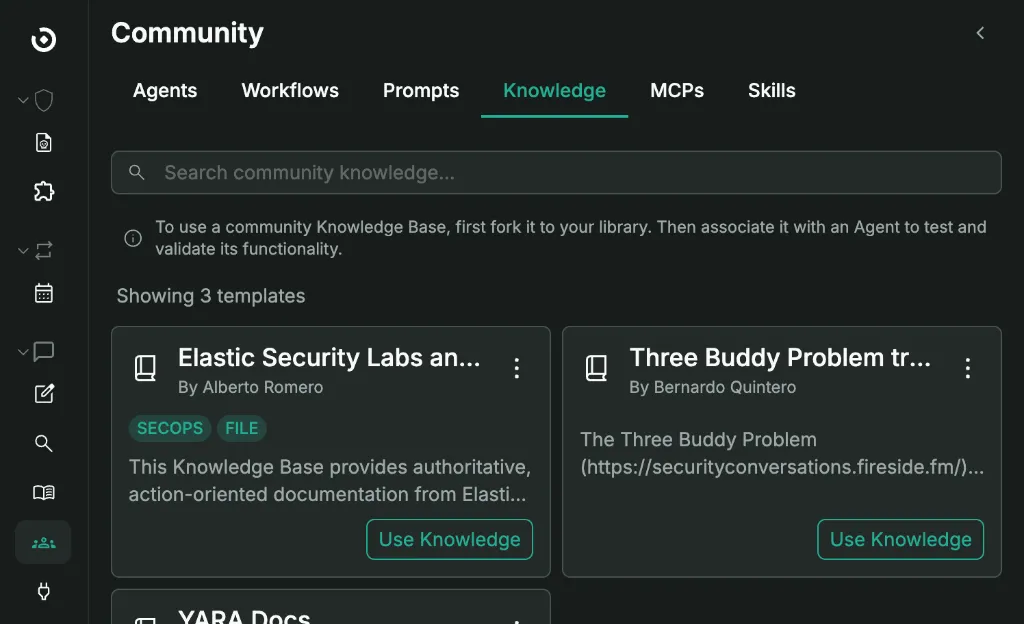
Task: Select the highlighted Community people icon
Action: click(x=43, y=542)
